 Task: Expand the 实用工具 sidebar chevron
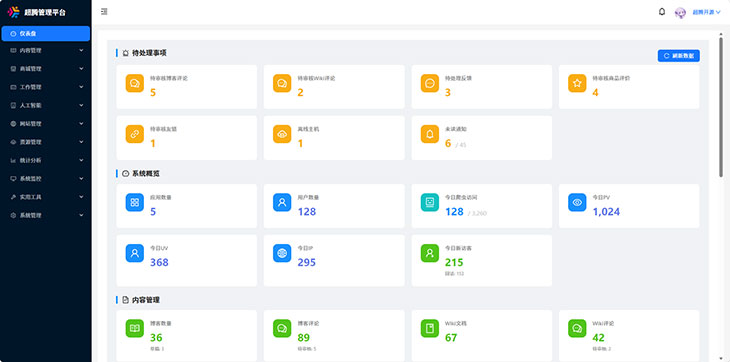[81, 197]
